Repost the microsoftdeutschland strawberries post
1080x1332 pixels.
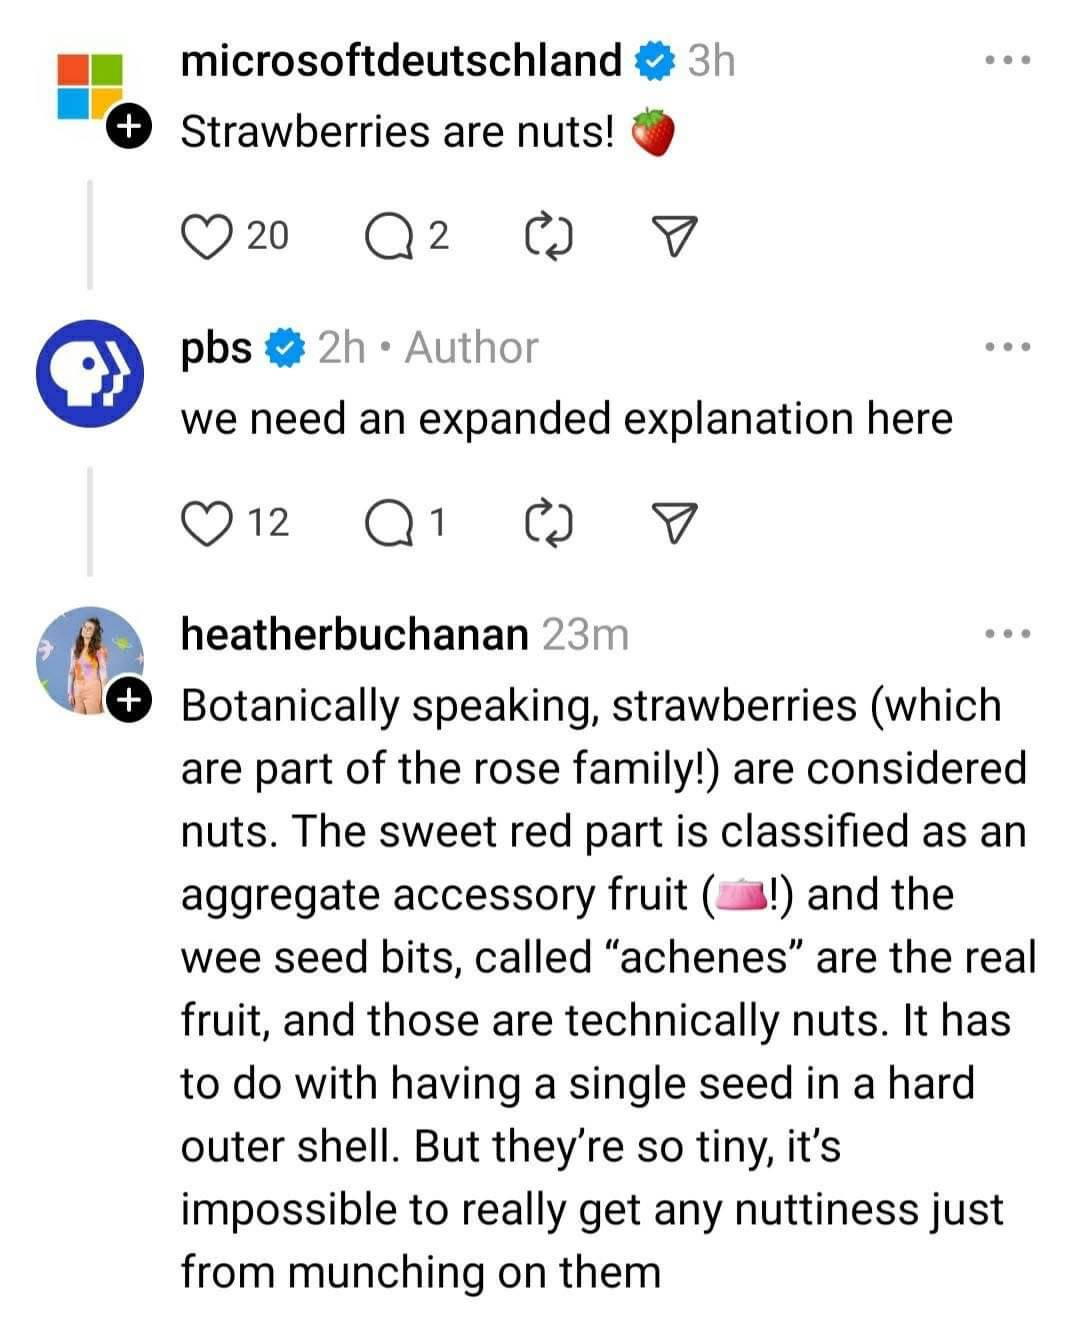pyautogui.click(x=549, y=236)
